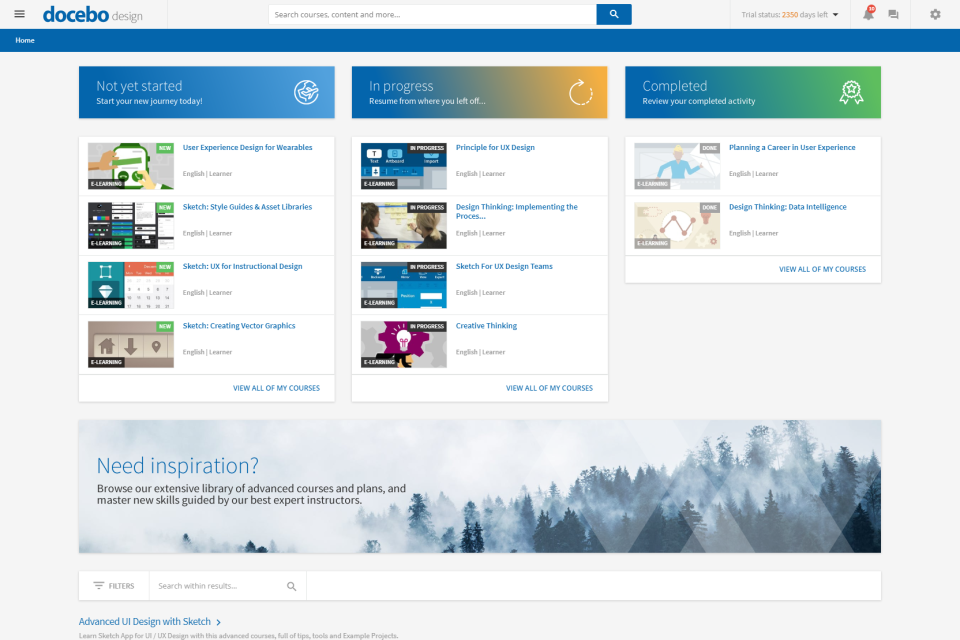Expand Advanced UI Design with Sketch chevron
960x640 pixels.
point(219,622)
